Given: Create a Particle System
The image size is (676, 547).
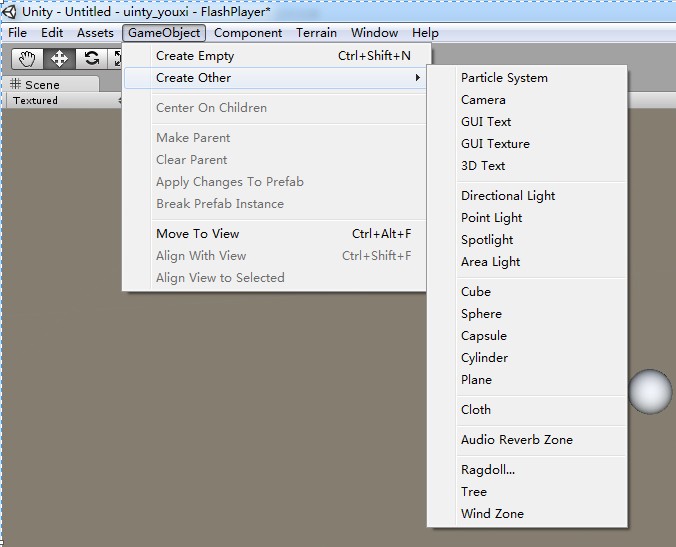Looking at the screenshot, I should coord(527,78).
